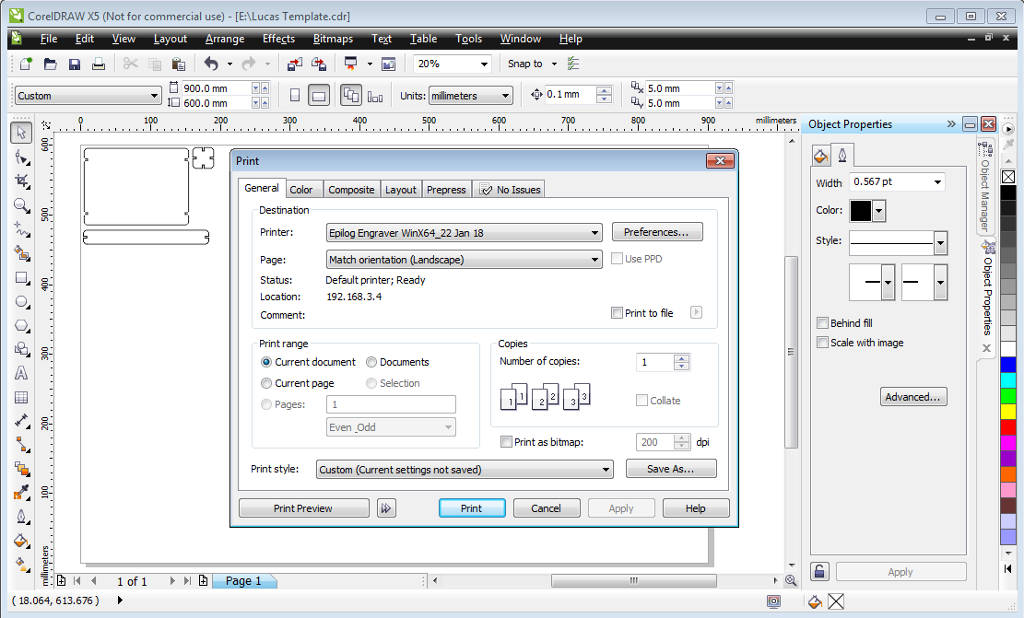Select the Ellipse tool
1024x618 pixels.
pyautogui.click(x=22, y=302)
